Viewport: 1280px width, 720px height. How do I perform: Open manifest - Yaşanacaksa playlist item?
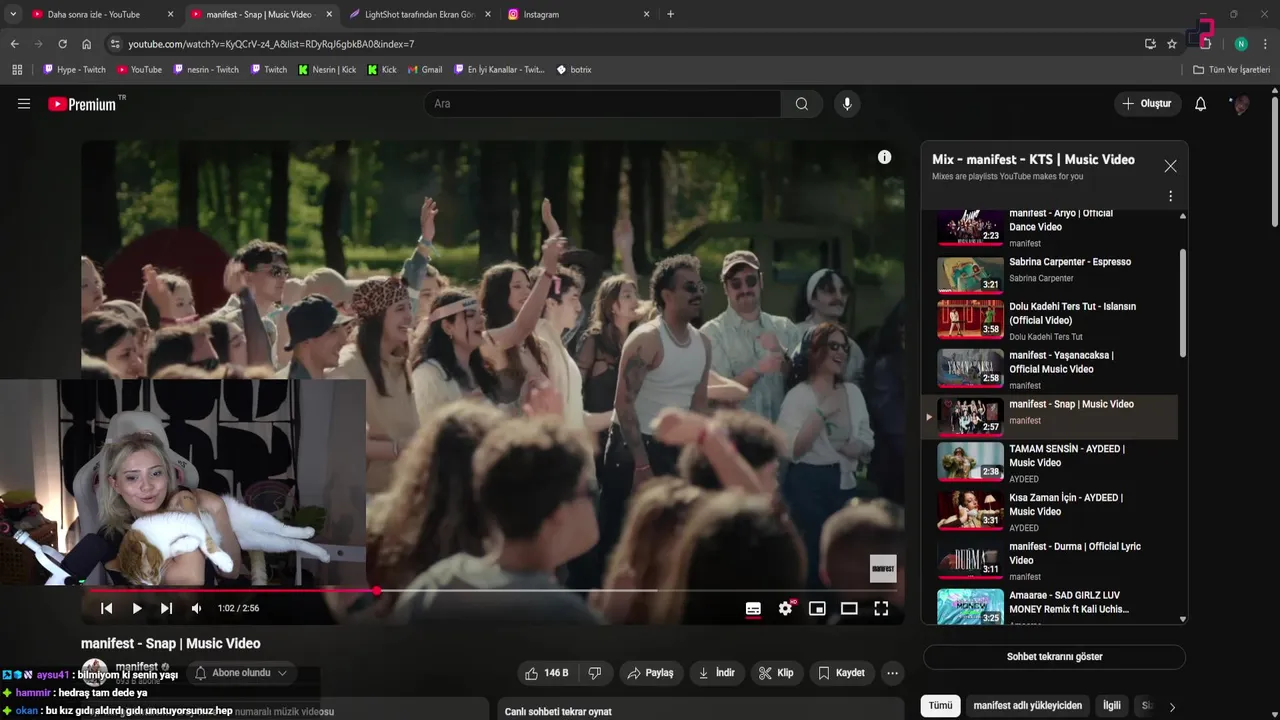[1051, 369]
